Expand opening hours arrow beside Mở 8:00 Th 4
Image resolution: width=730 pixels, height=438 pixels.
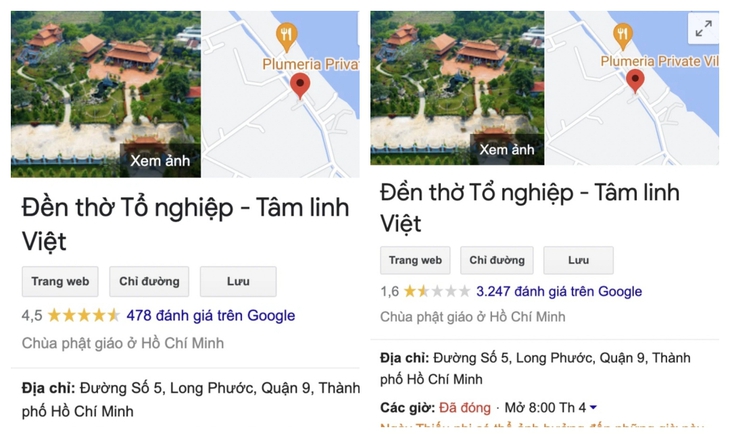pyautogui.click(x=593, y=408)
